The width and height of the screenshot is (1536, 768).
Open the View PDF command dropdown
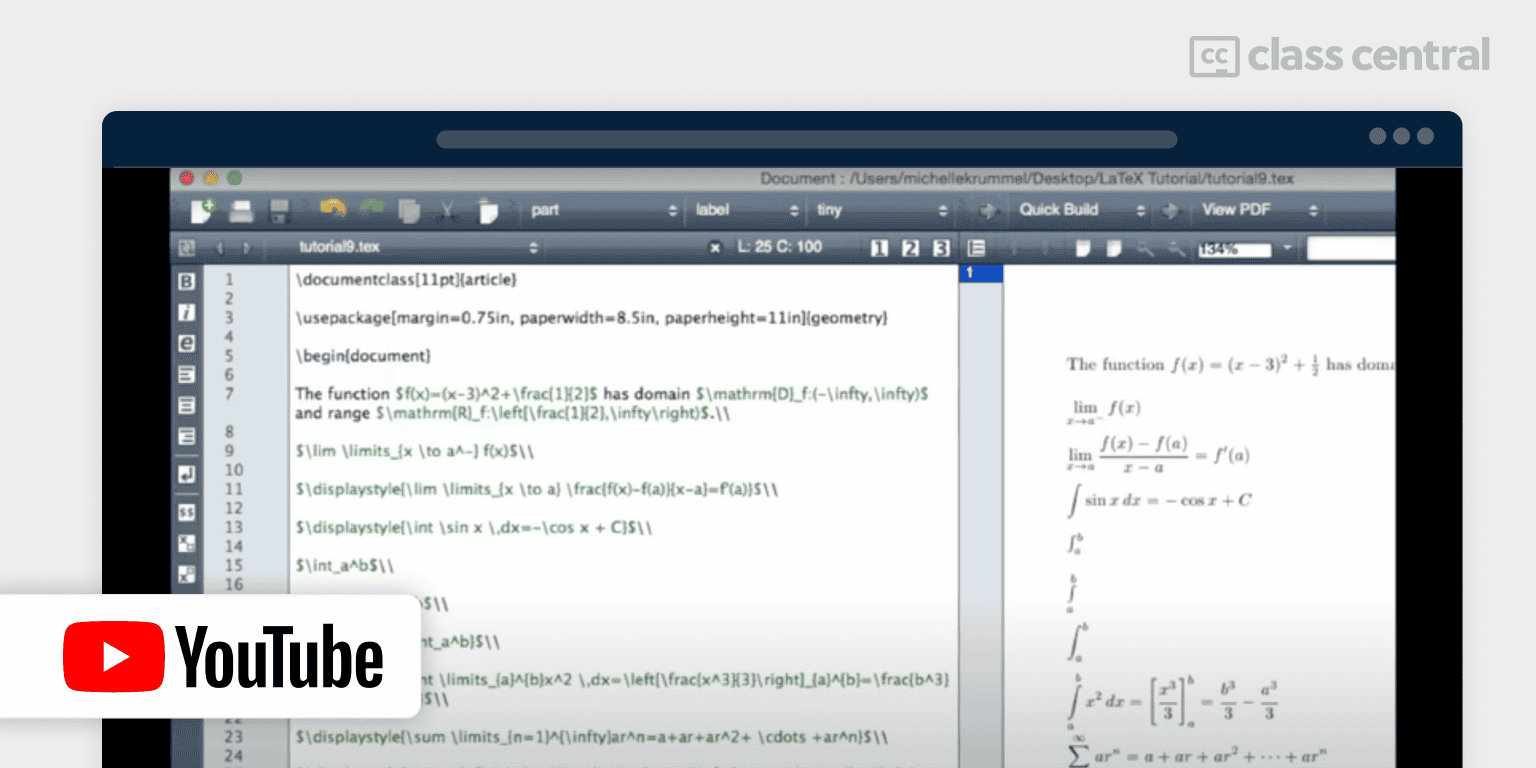1259,211
